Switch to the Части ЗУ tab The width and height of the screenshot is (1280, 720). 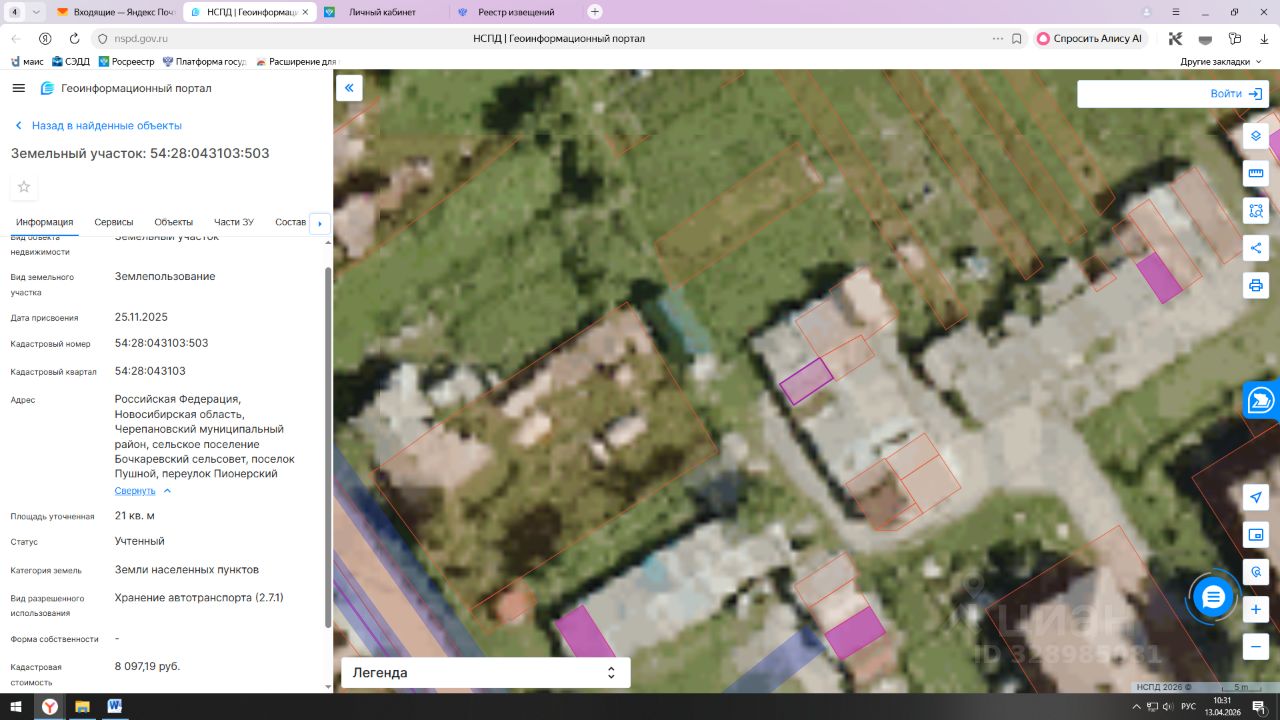(x=234, y=222)
